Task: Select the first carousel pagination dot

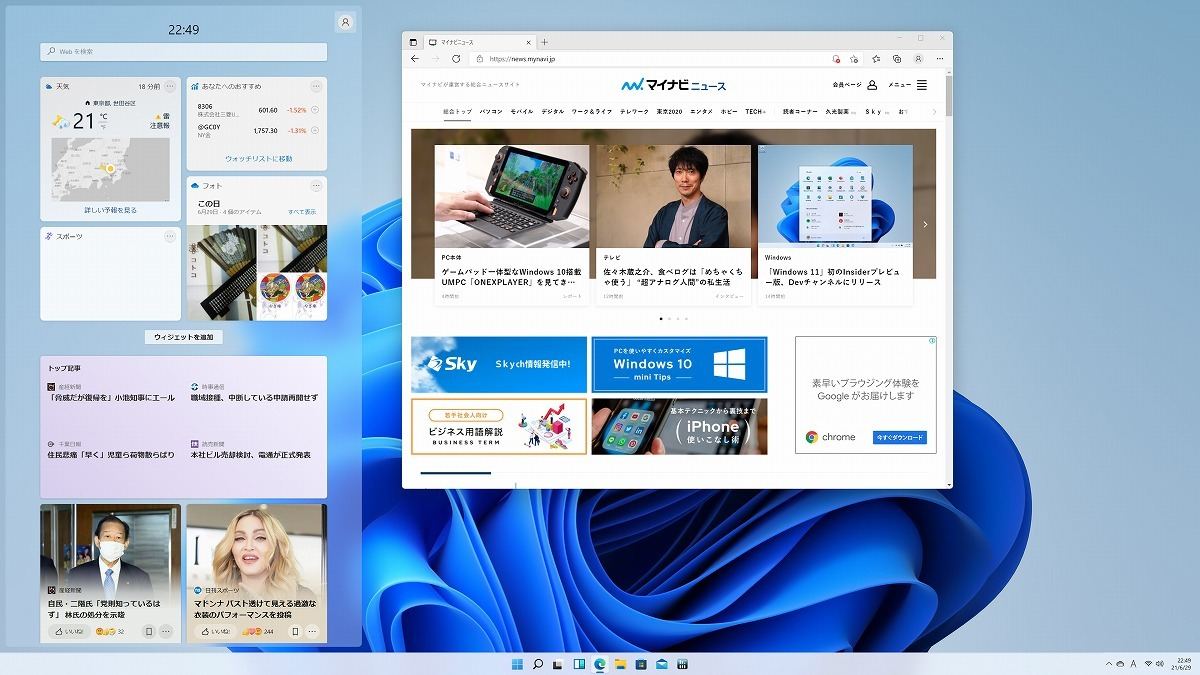Action: tap(661, 319)
